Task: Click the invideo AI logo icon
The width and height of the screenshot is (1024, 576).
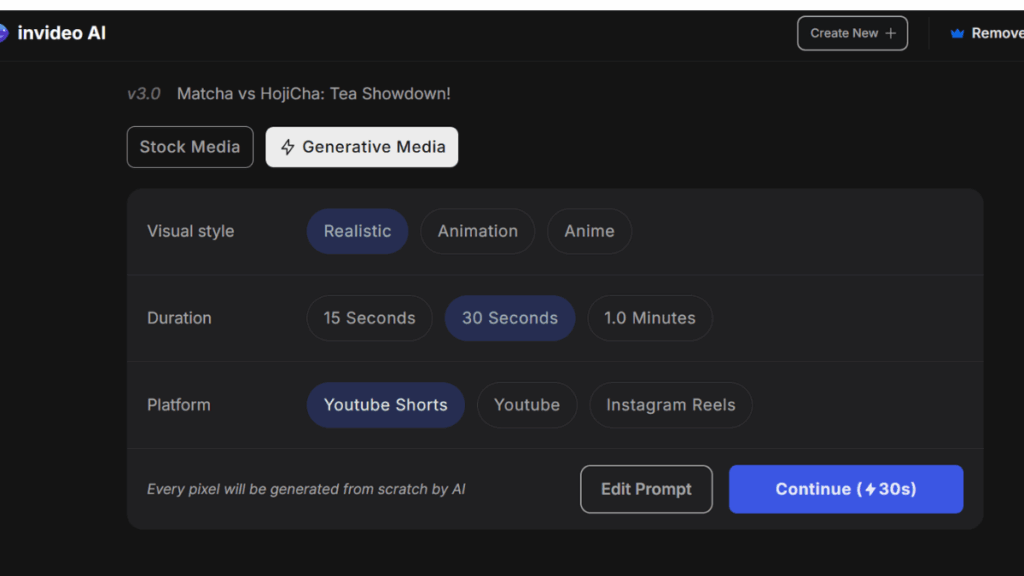Action: coord(3,33)
